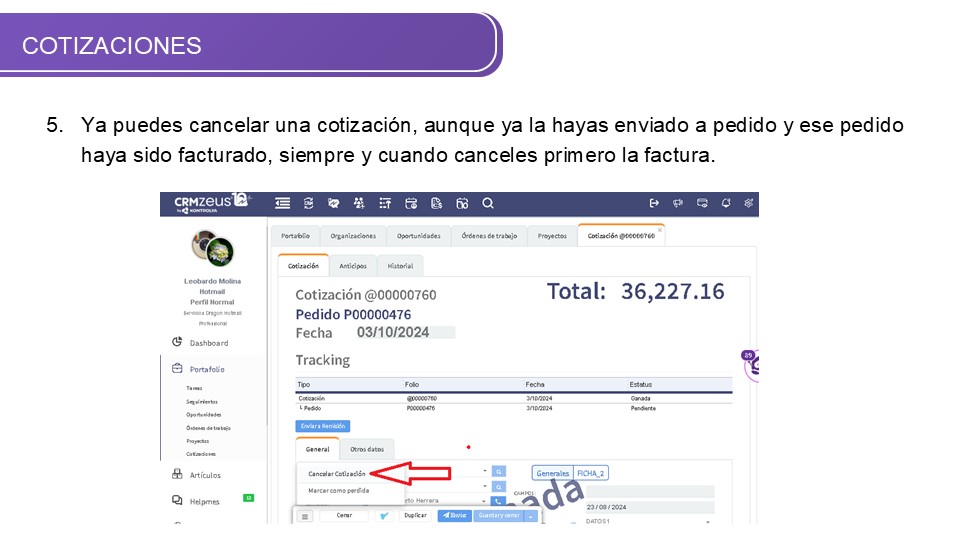
Task: Switch to the Portafolio tab
Action: pos(295,236)
